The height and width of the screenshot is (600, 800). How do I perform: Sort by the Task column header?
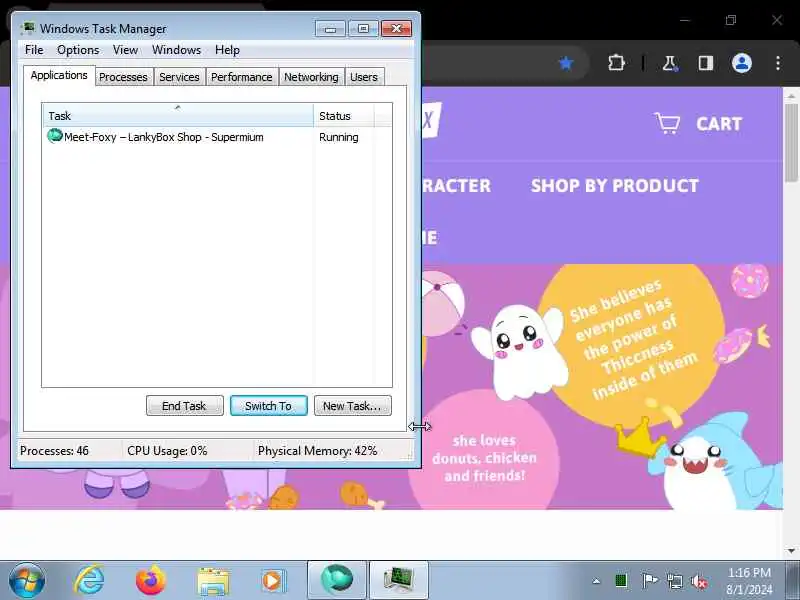[178, 115]
